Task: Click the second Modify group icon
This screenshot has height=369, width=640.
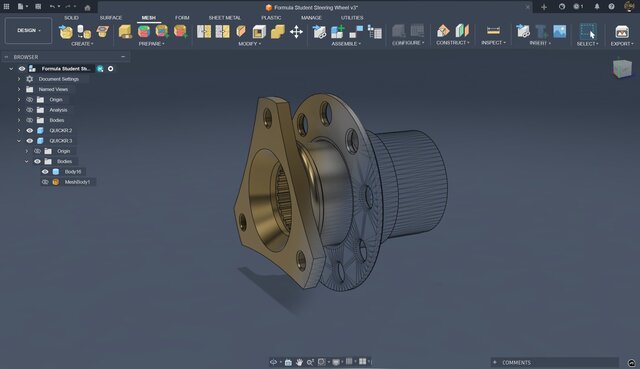Action: click(x=222, y=31)
